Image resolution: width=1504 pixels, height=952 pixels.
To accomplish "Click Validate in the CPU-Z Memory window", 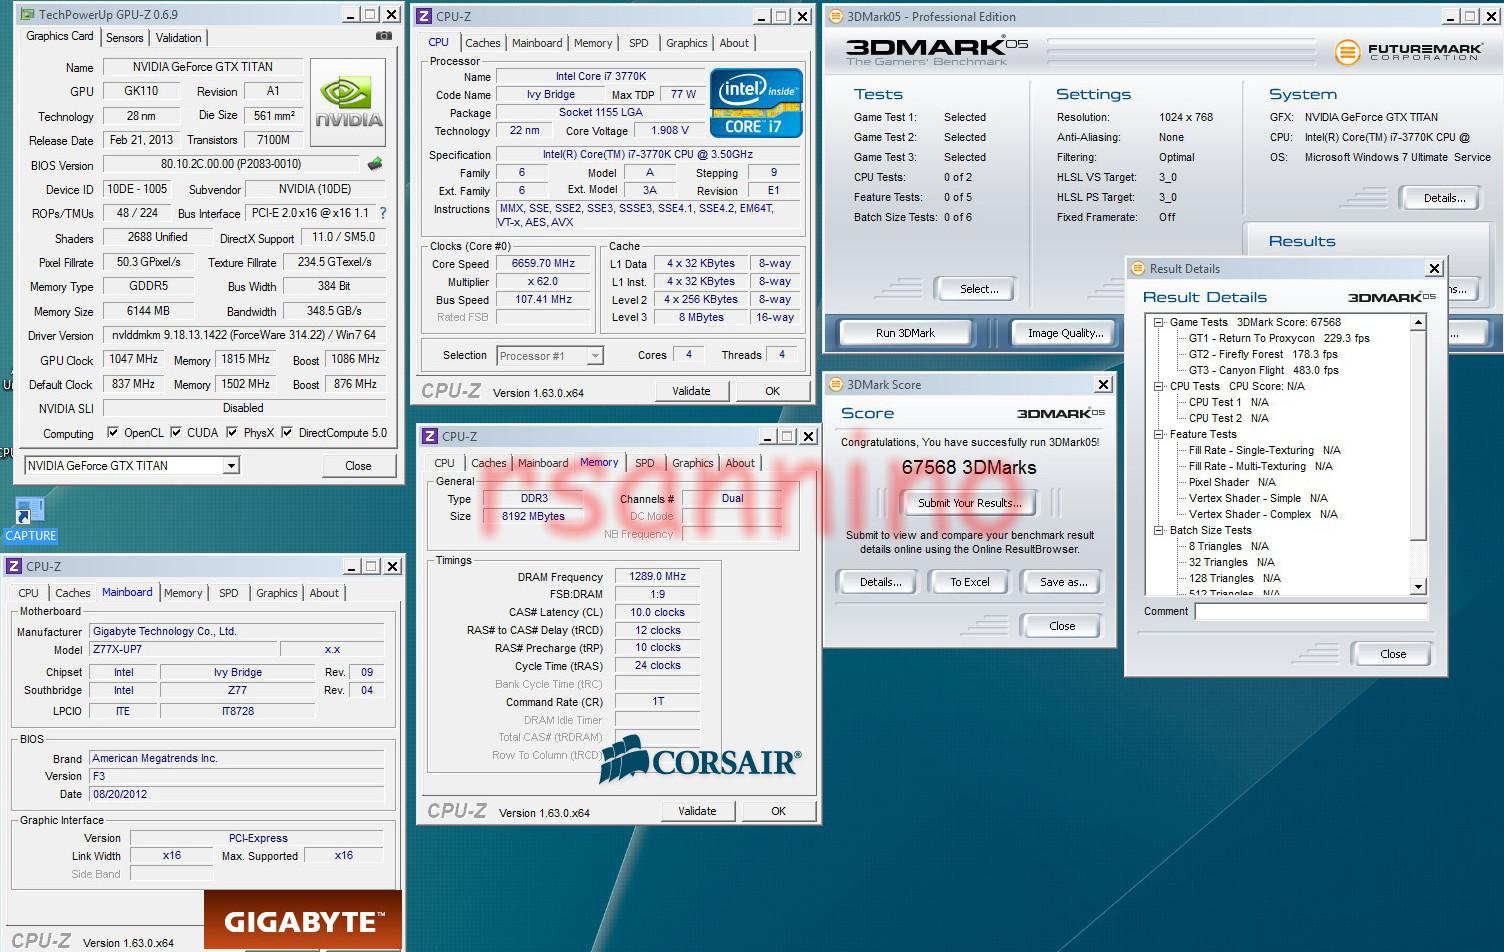I will pos(697,811).
